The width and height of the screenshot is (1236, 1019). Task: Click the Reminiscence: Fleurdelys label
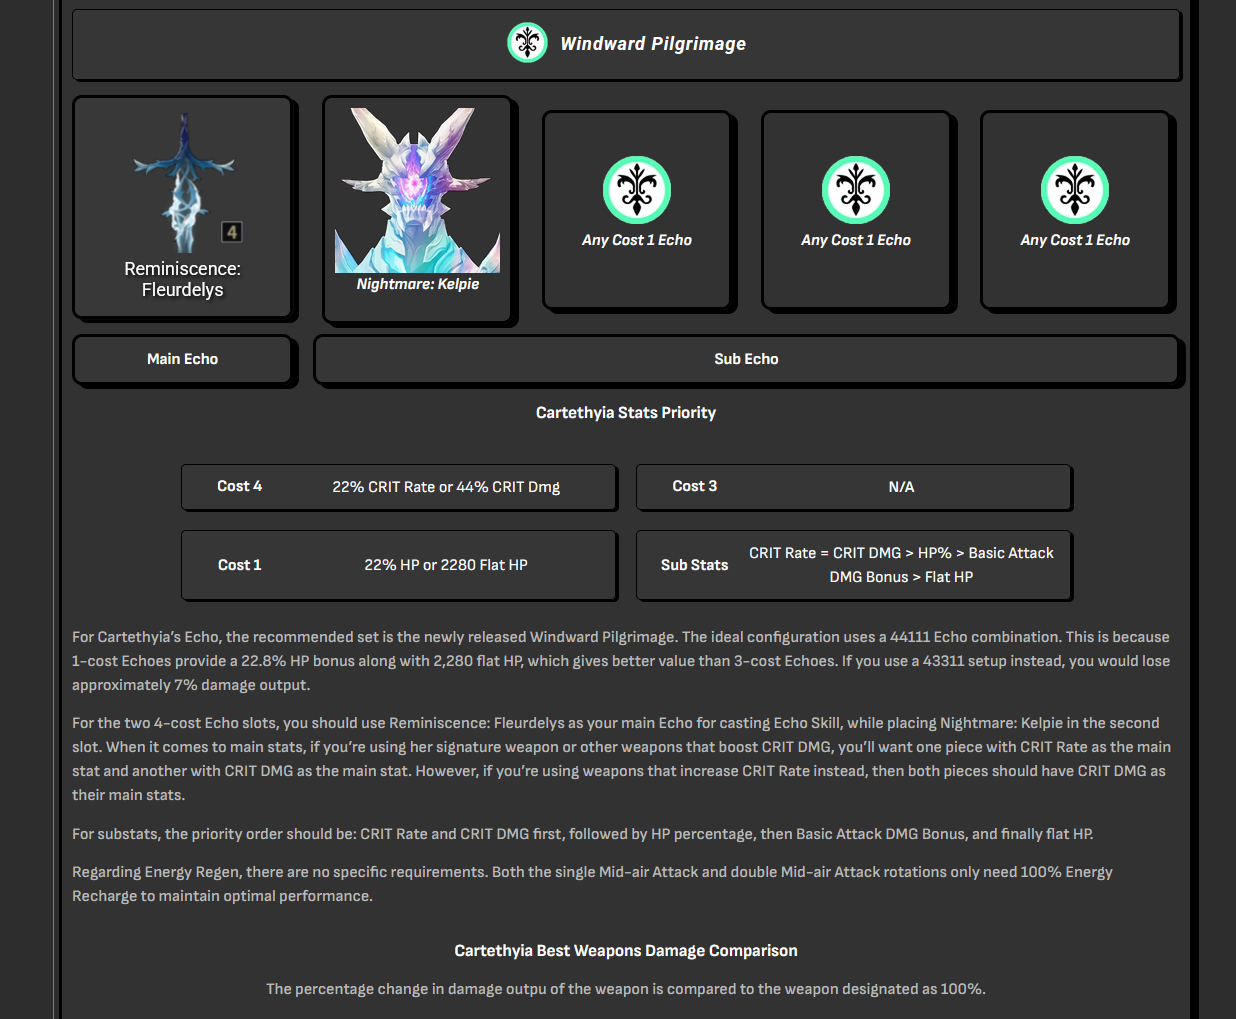[183, 279]
